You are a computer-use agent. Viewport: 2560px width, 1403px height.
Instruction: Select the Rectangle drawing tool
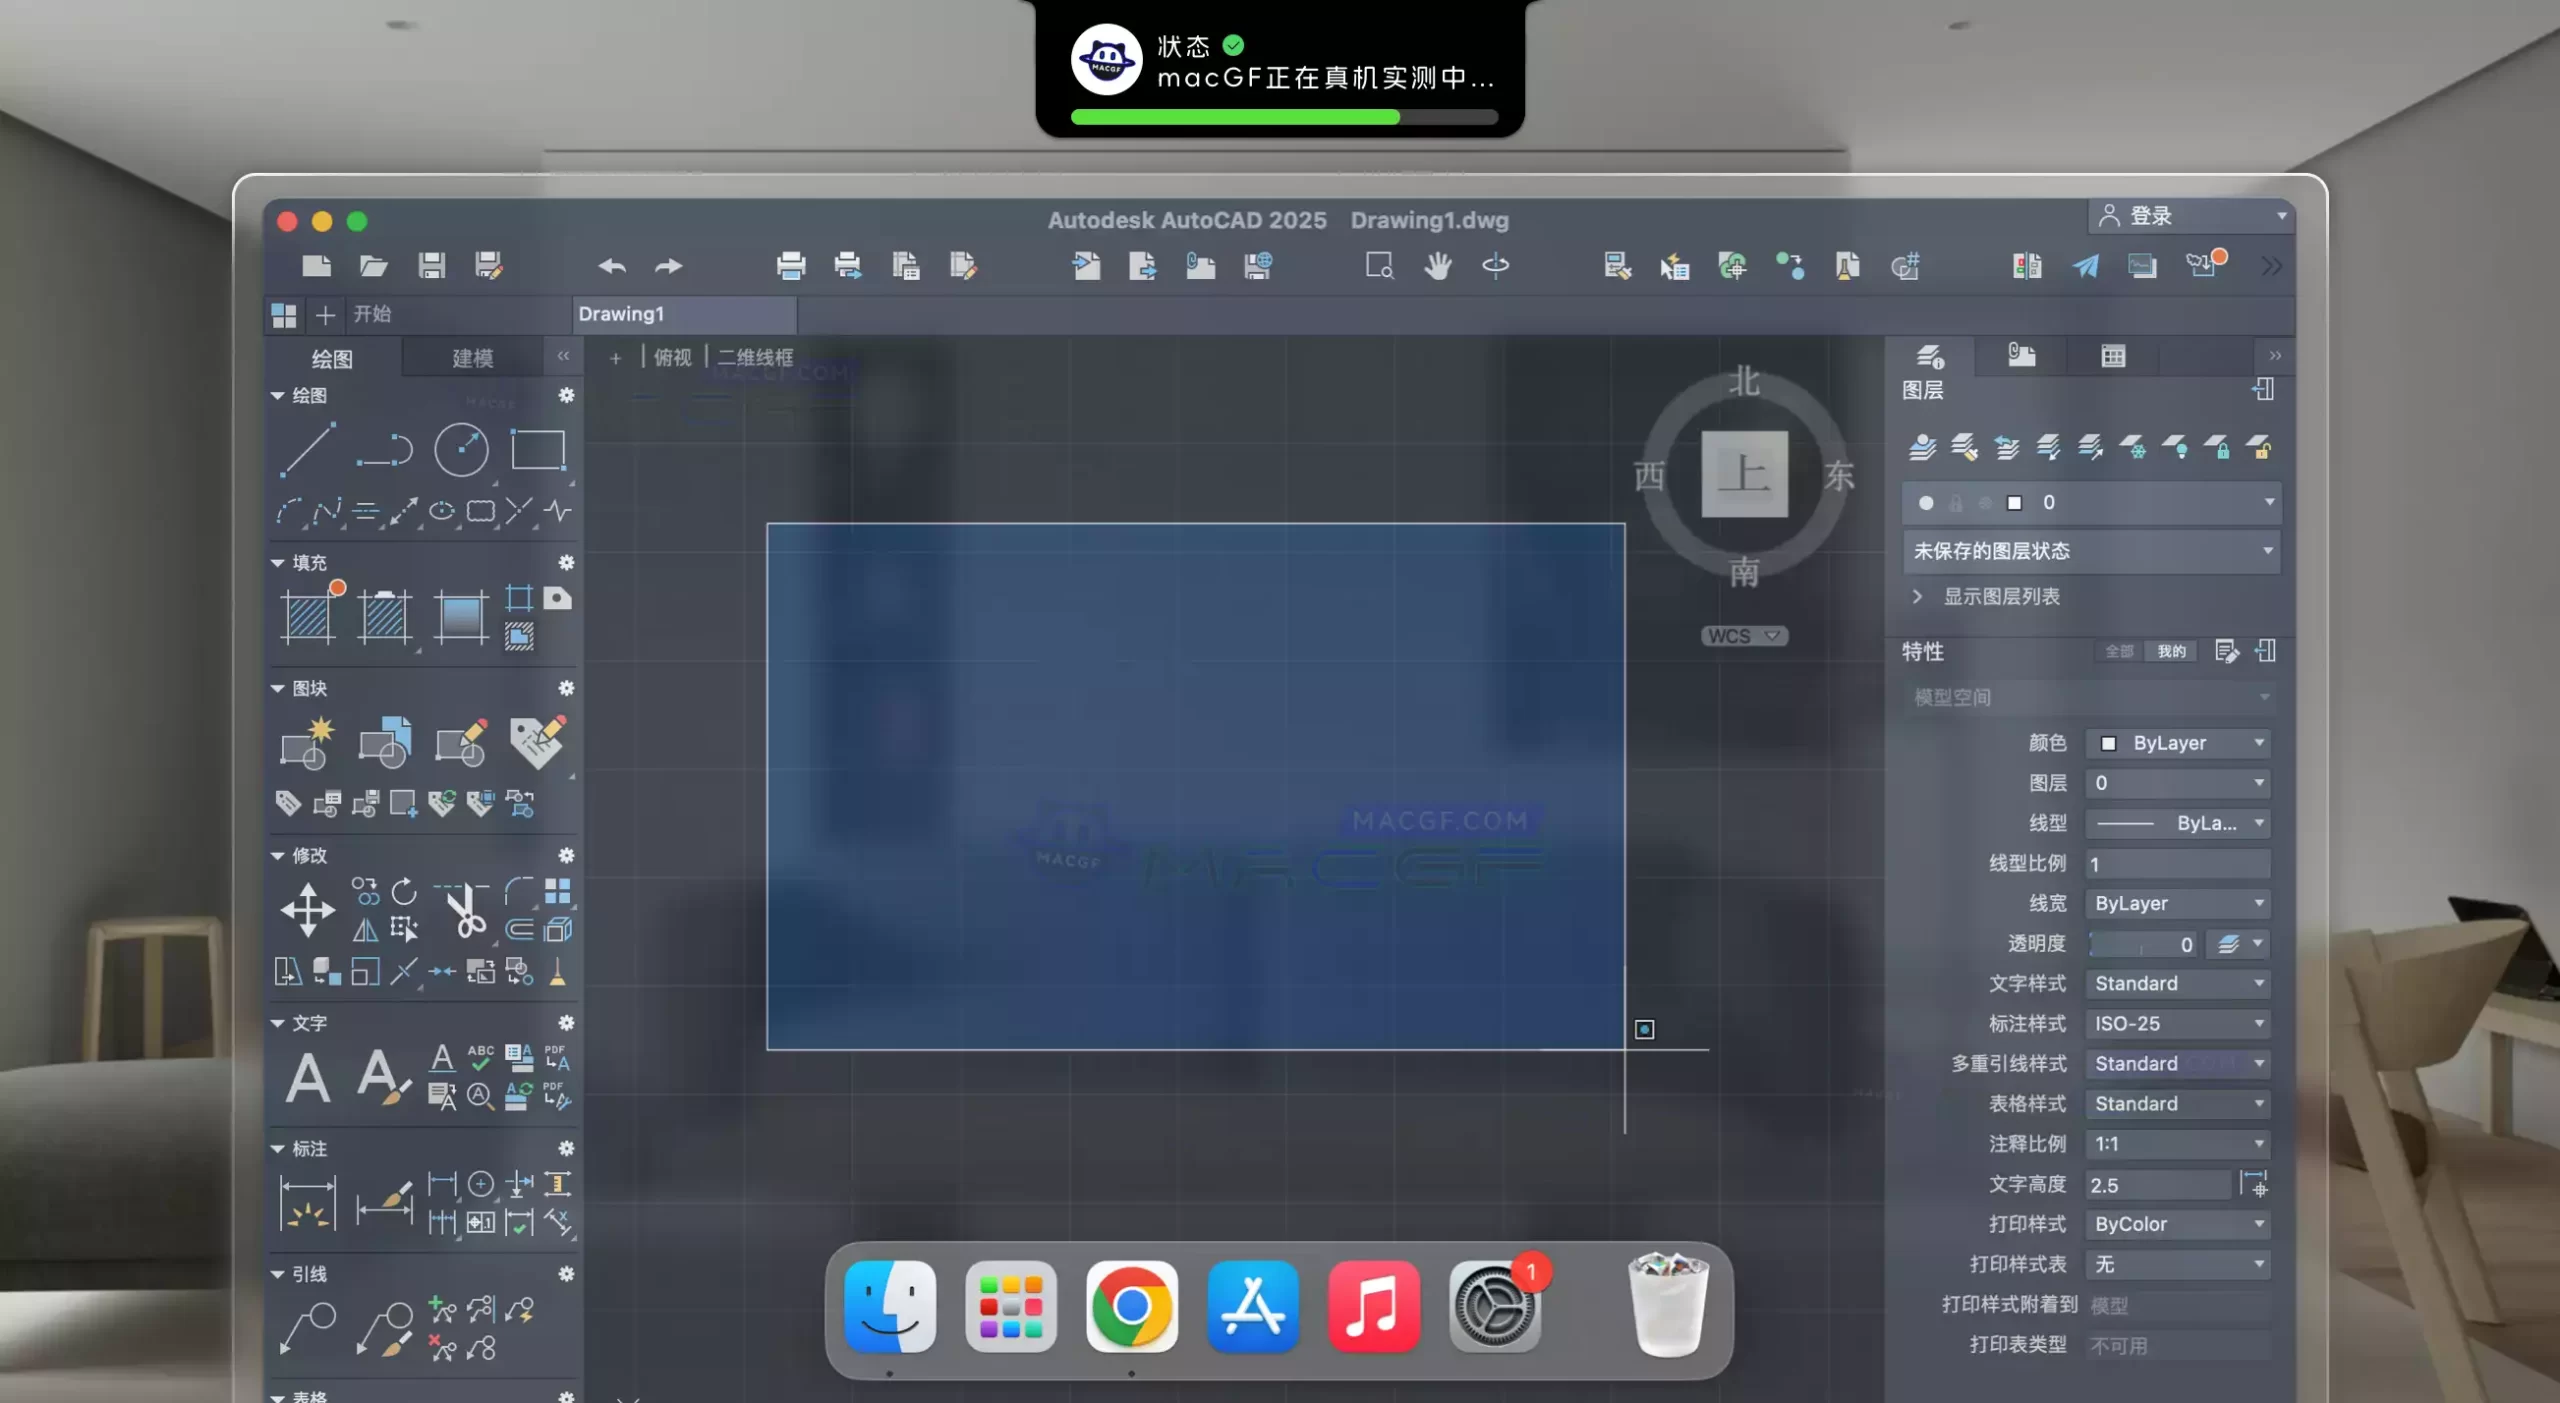click(x=538, y=450)
